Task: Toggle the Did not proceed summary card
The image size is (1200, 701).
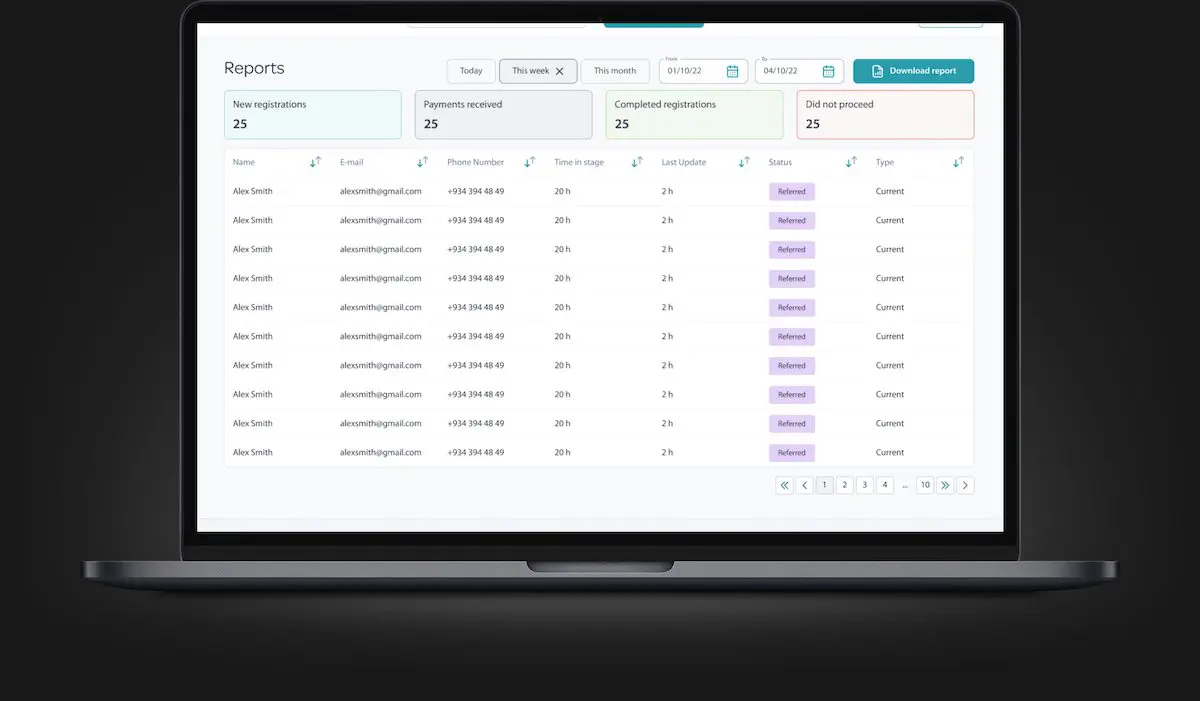Action: (x=885, y=114)
